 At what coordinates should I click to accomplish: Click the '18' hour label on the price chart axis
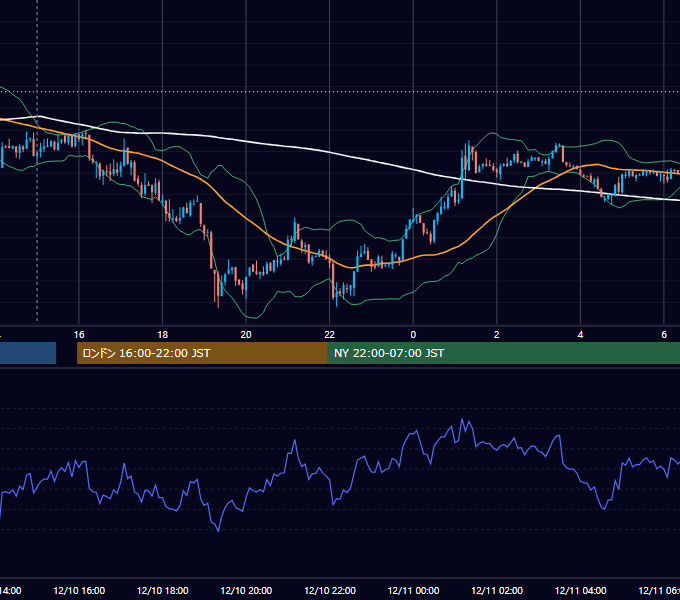click(162, 334)
